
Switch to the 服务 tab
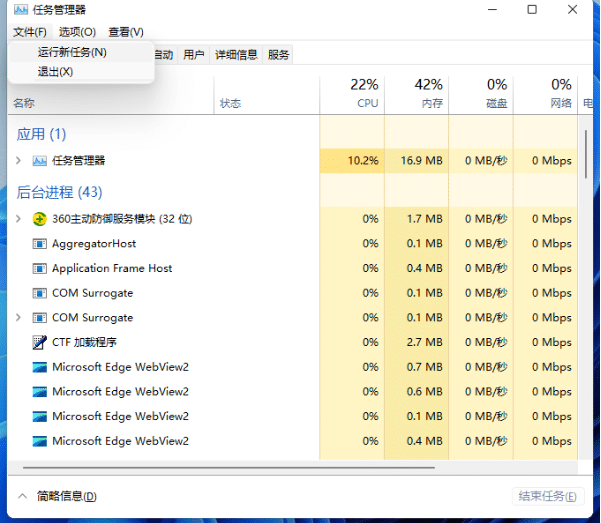pyautogui.click(x=278, y=55)
